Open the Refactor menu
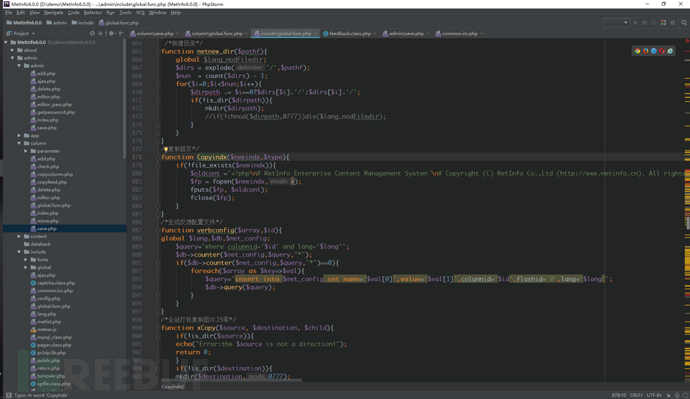Image resolution: width=690 pixels, height=399 pixels. click(x=93, y=13)
